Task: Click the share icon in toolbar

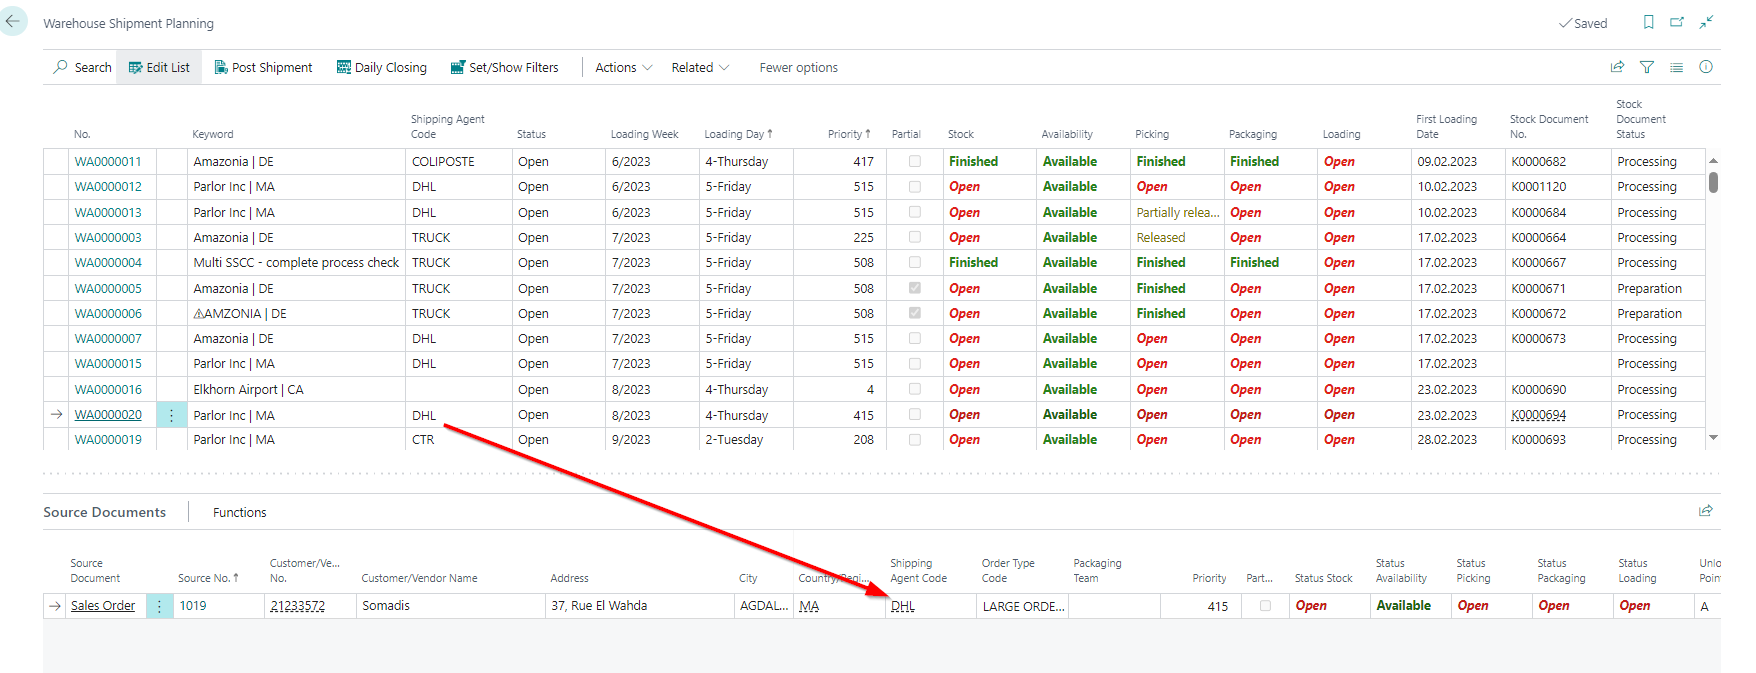Action: (1617, 67)
